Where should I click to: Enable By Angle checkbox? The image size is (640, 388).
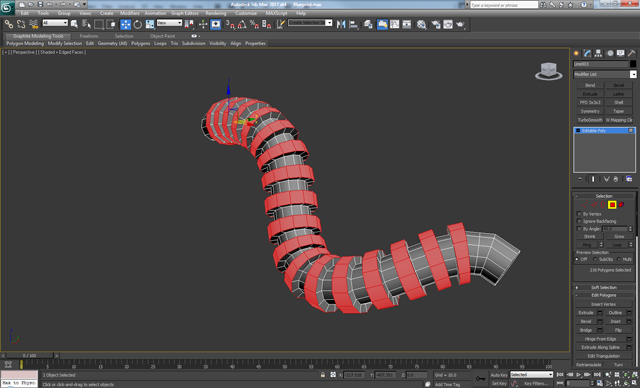tap(579, 228)
